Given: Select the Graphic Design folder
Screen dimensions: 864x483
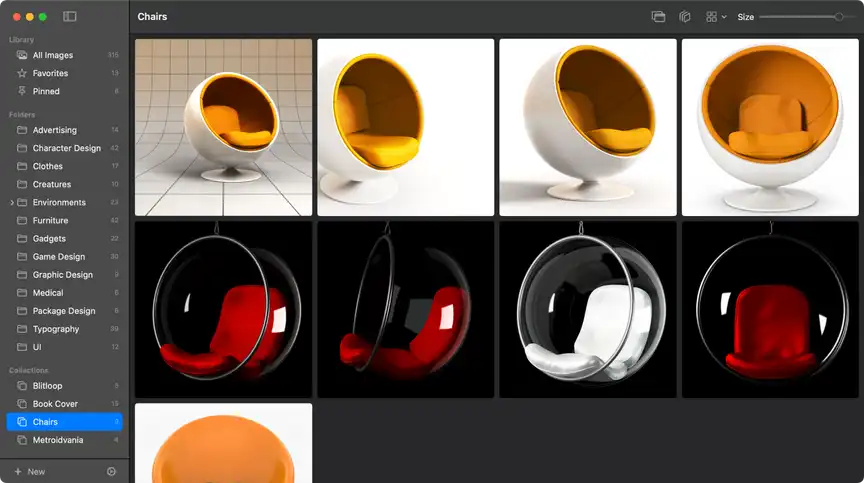Looking at the screenshot, I should tap(64, 275).
